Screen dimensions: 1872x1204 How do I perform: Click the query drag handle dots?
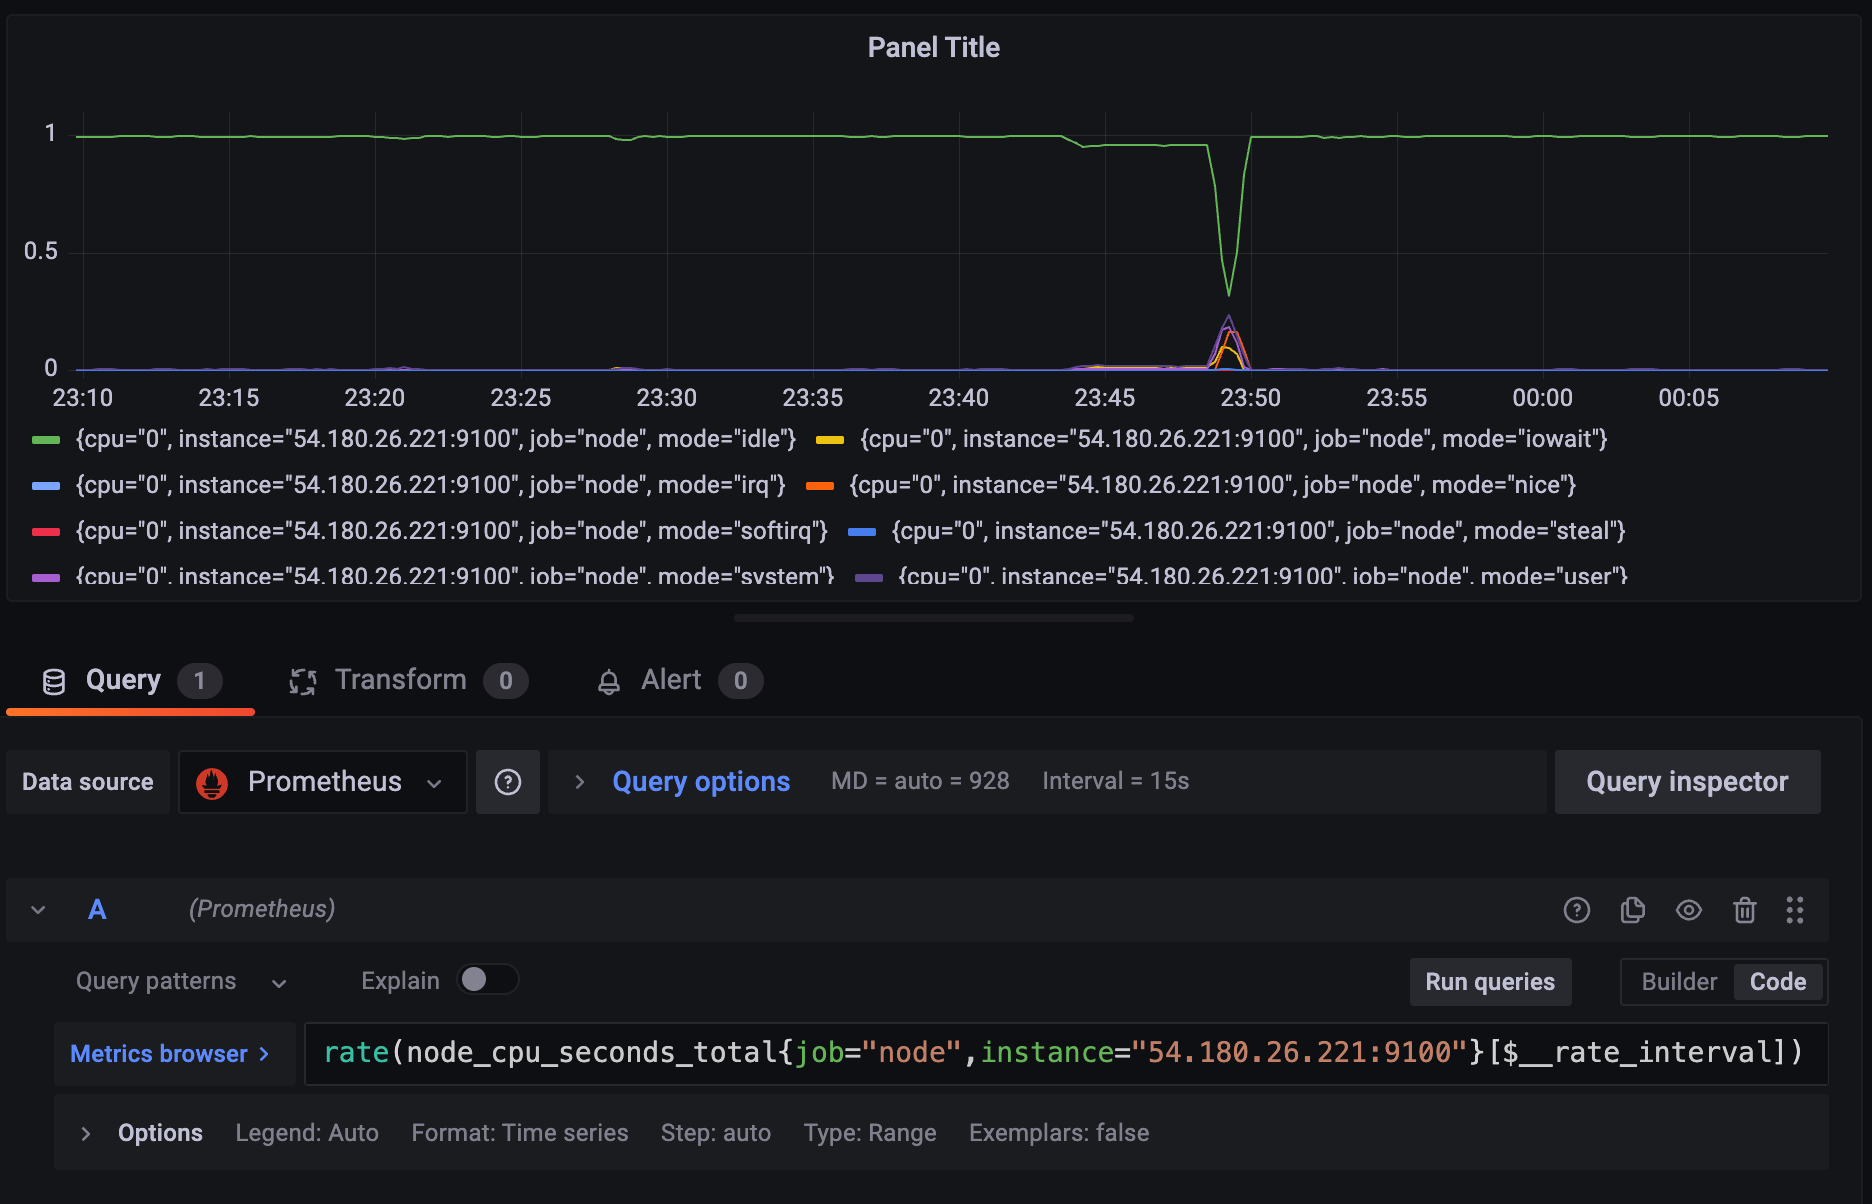tap(1795, 910)
